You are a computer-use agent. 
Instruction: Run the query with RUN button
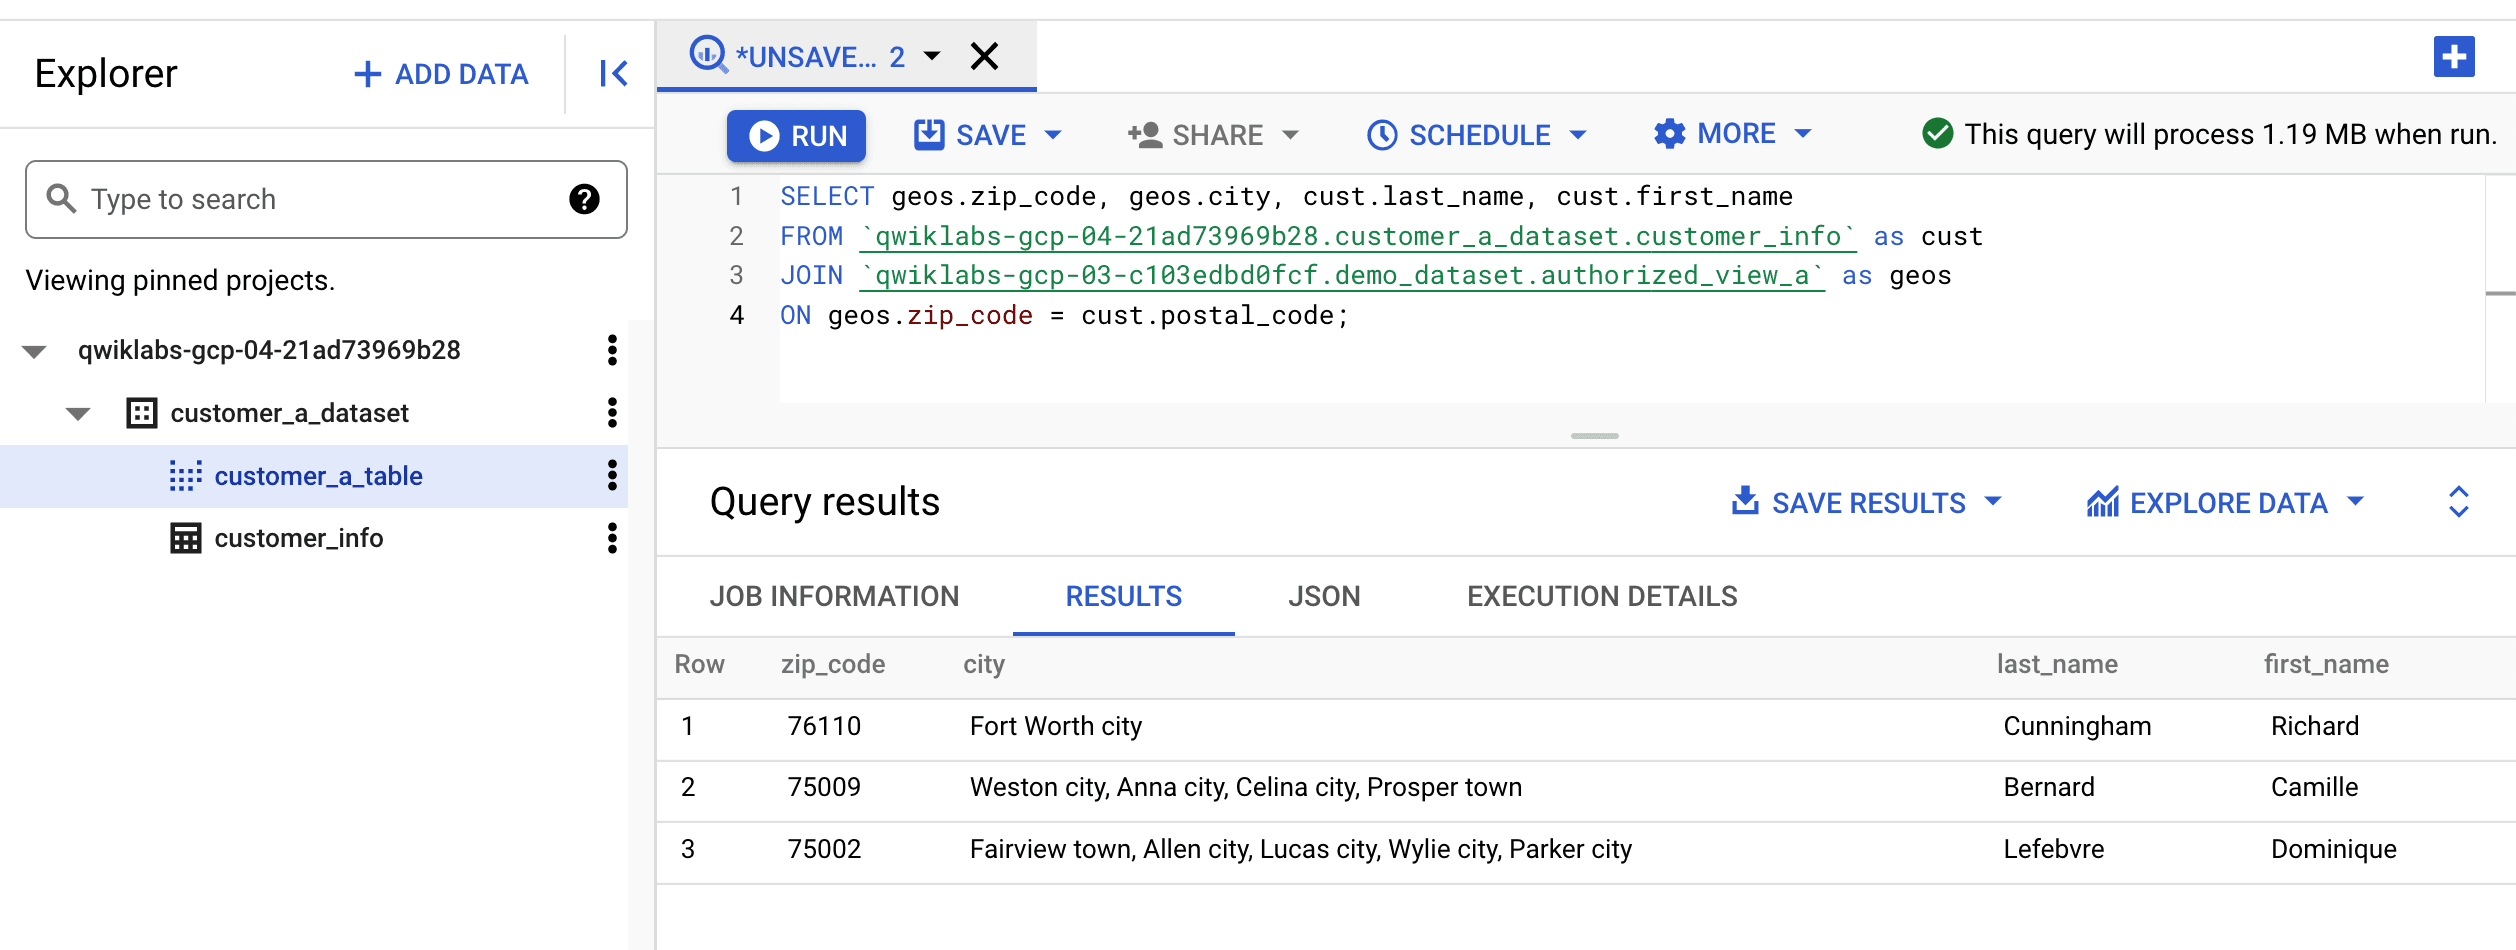[797, 135]
